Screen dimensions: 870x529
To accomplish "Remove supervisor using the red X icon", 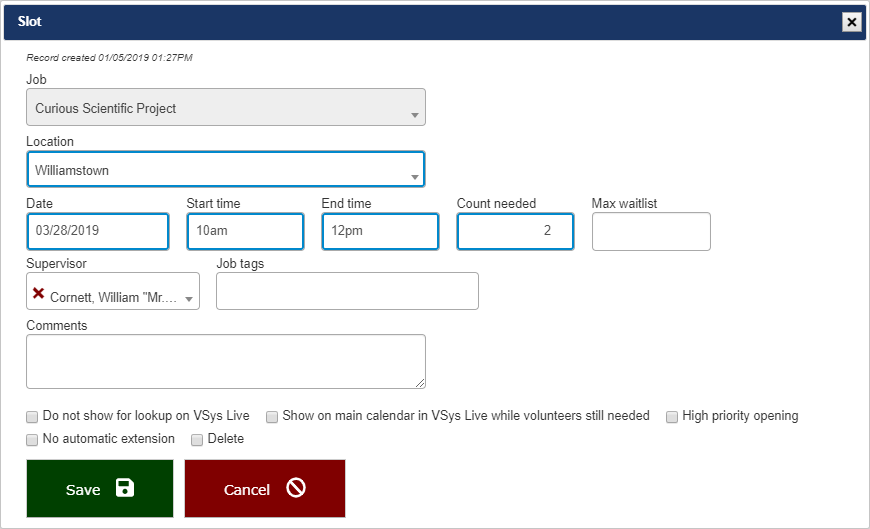I will [39, 293].
